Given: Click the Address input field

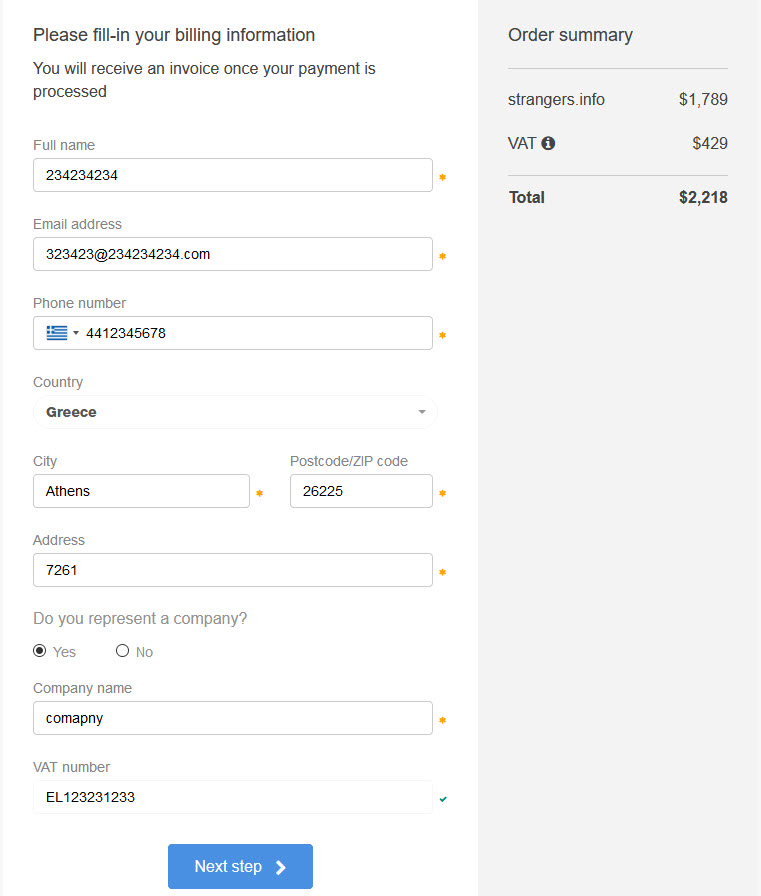Looking at the screenshot, I should (x=233, y=570).
